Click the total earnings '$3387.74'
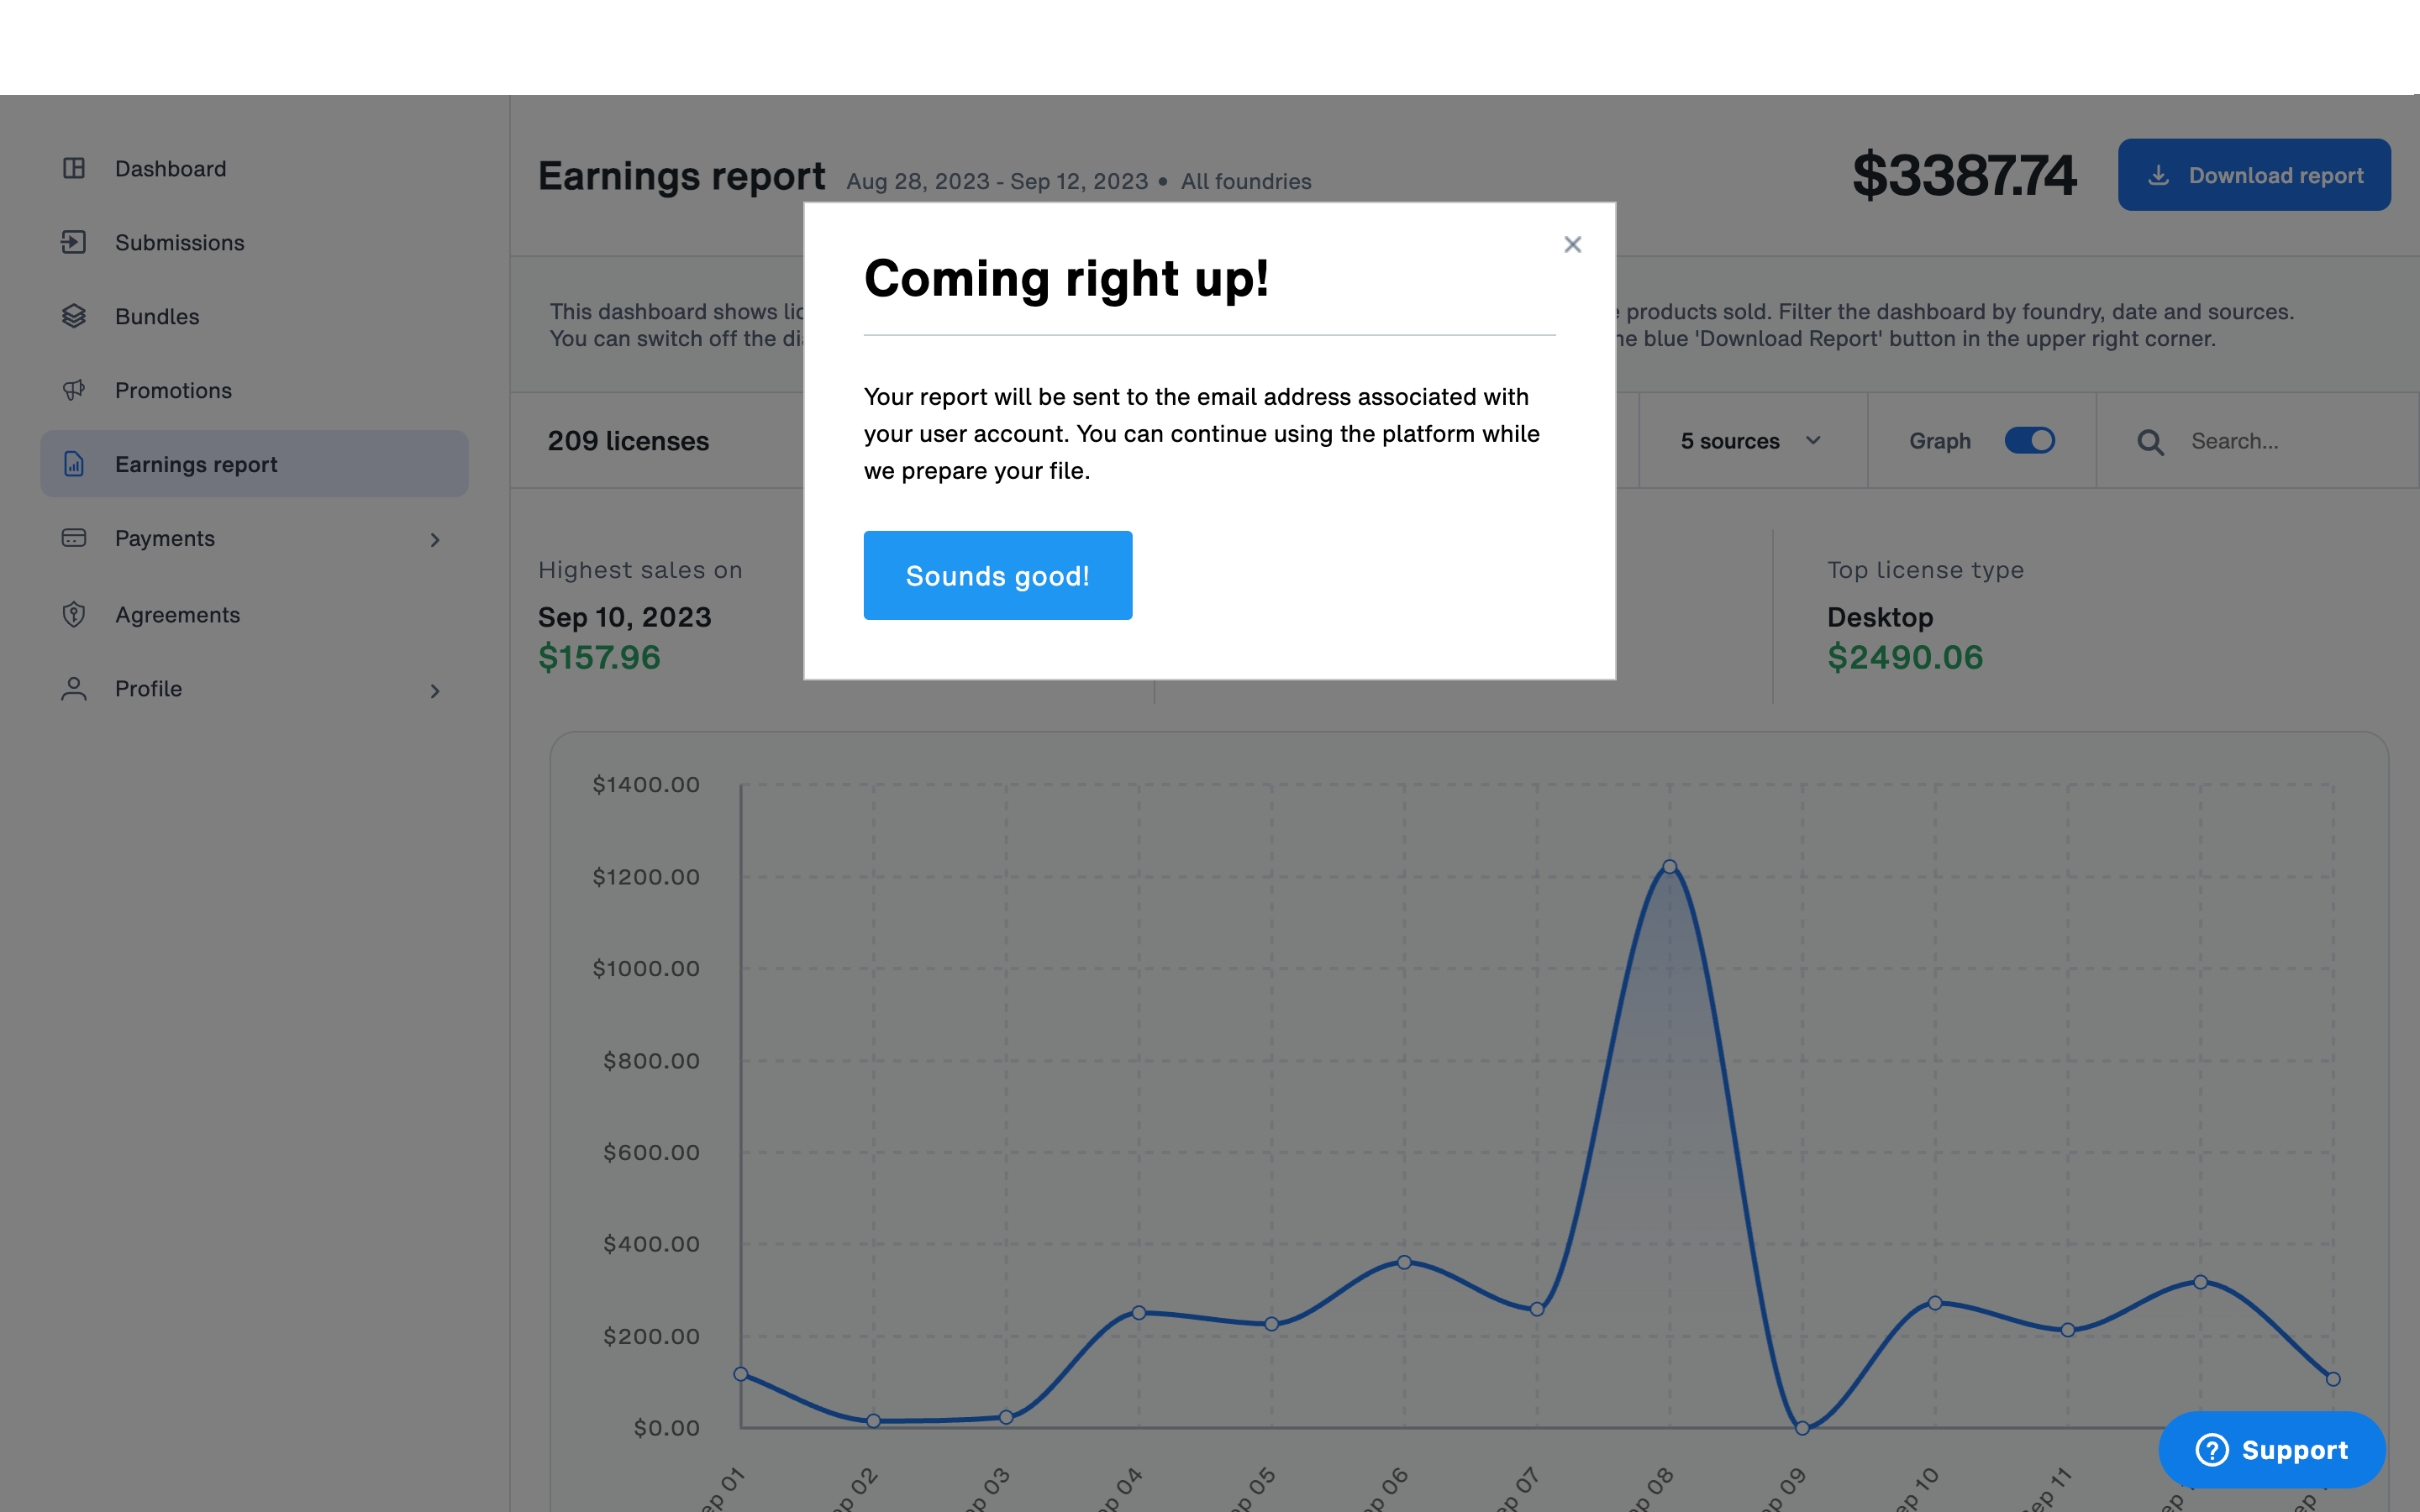 [1964, 175]
